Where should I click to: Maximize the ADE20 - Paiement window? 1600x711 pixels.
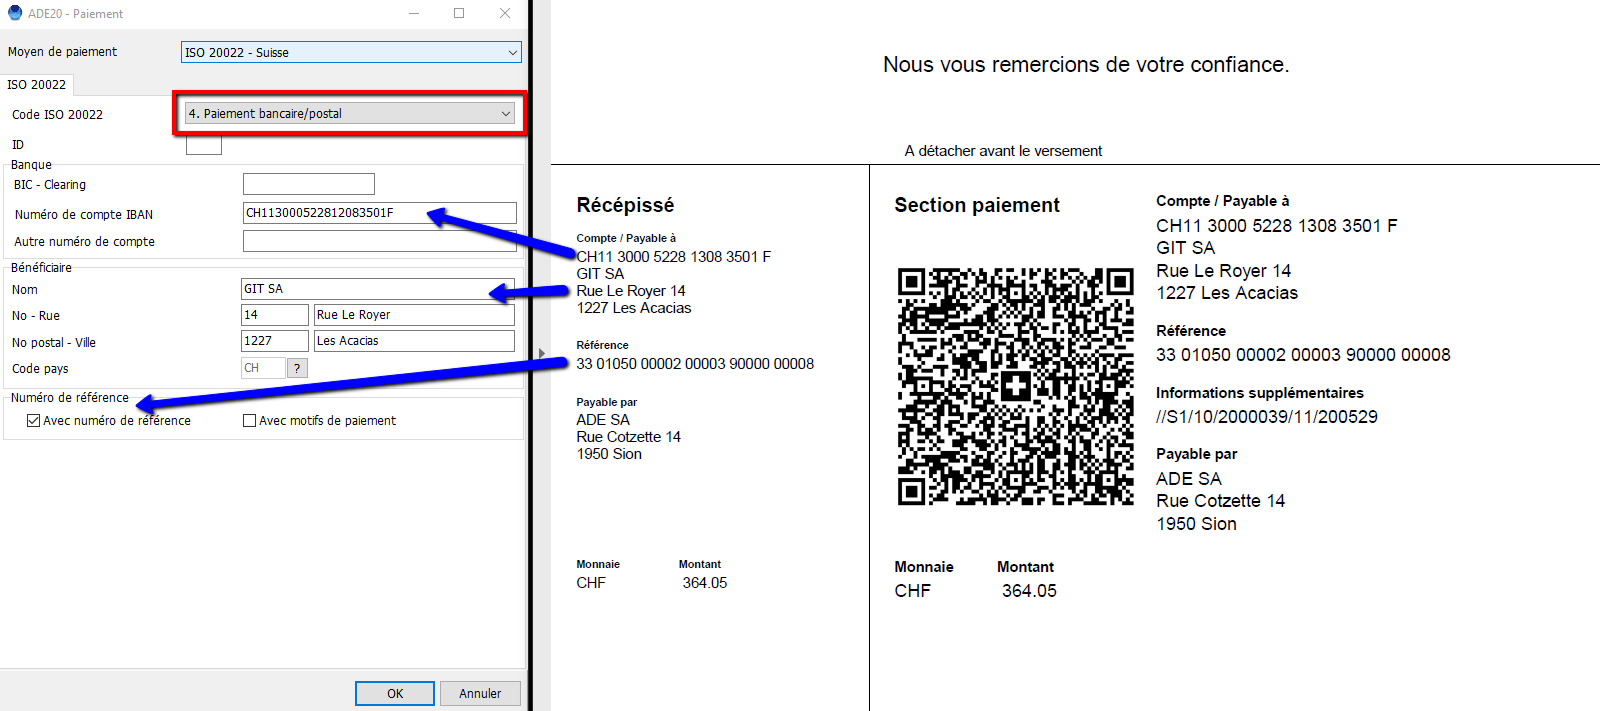pyautogui.click(x=459, y=13)
